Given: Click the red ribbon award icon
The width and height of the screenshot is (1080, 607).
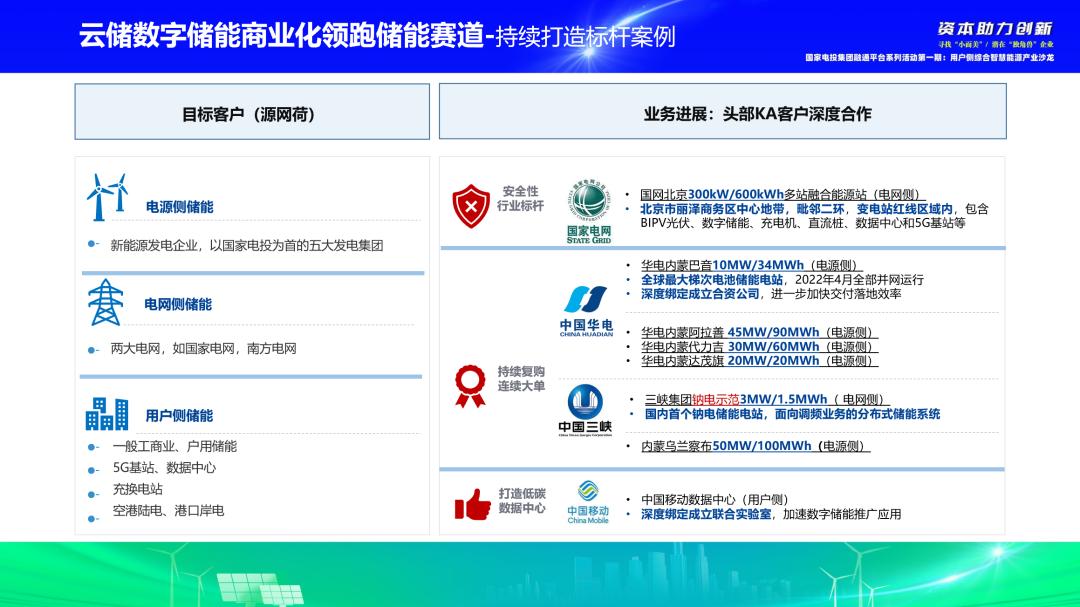Looking at the screenshot, I should click(x=470, y=386).
